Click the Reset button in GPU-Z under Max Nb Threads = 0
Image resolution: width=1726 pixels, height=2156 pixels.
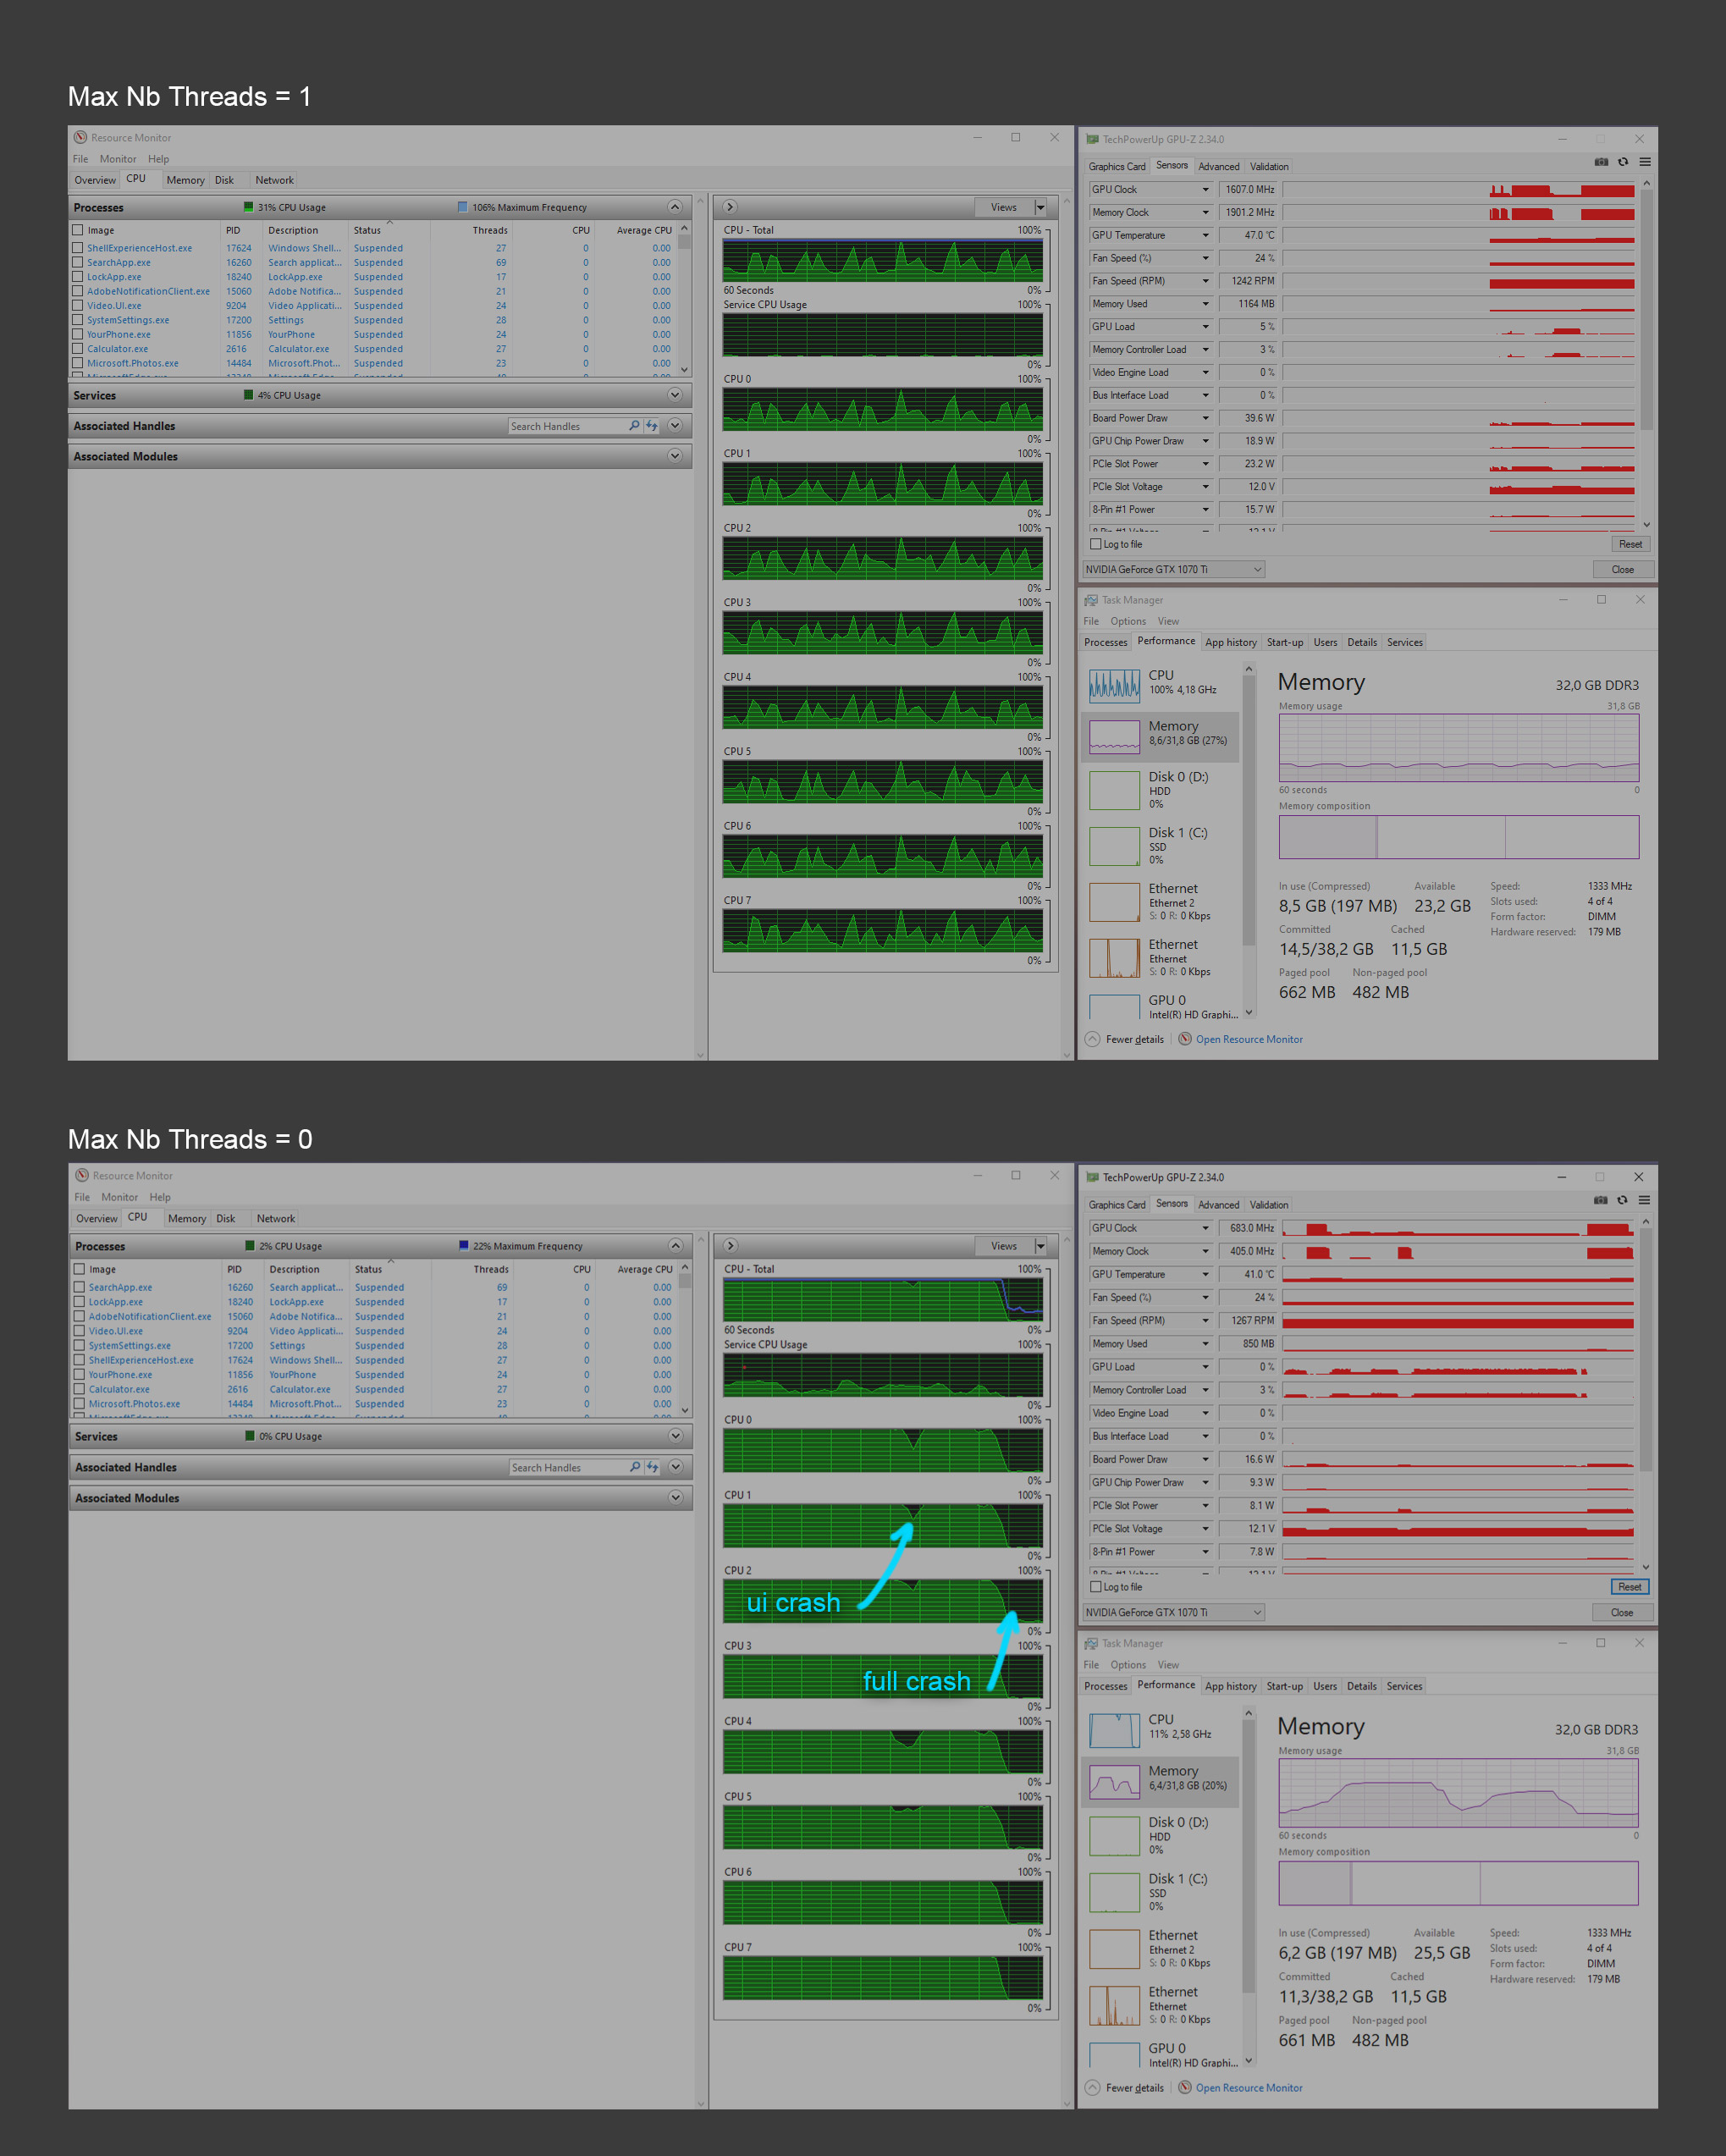[1630, 1587]
